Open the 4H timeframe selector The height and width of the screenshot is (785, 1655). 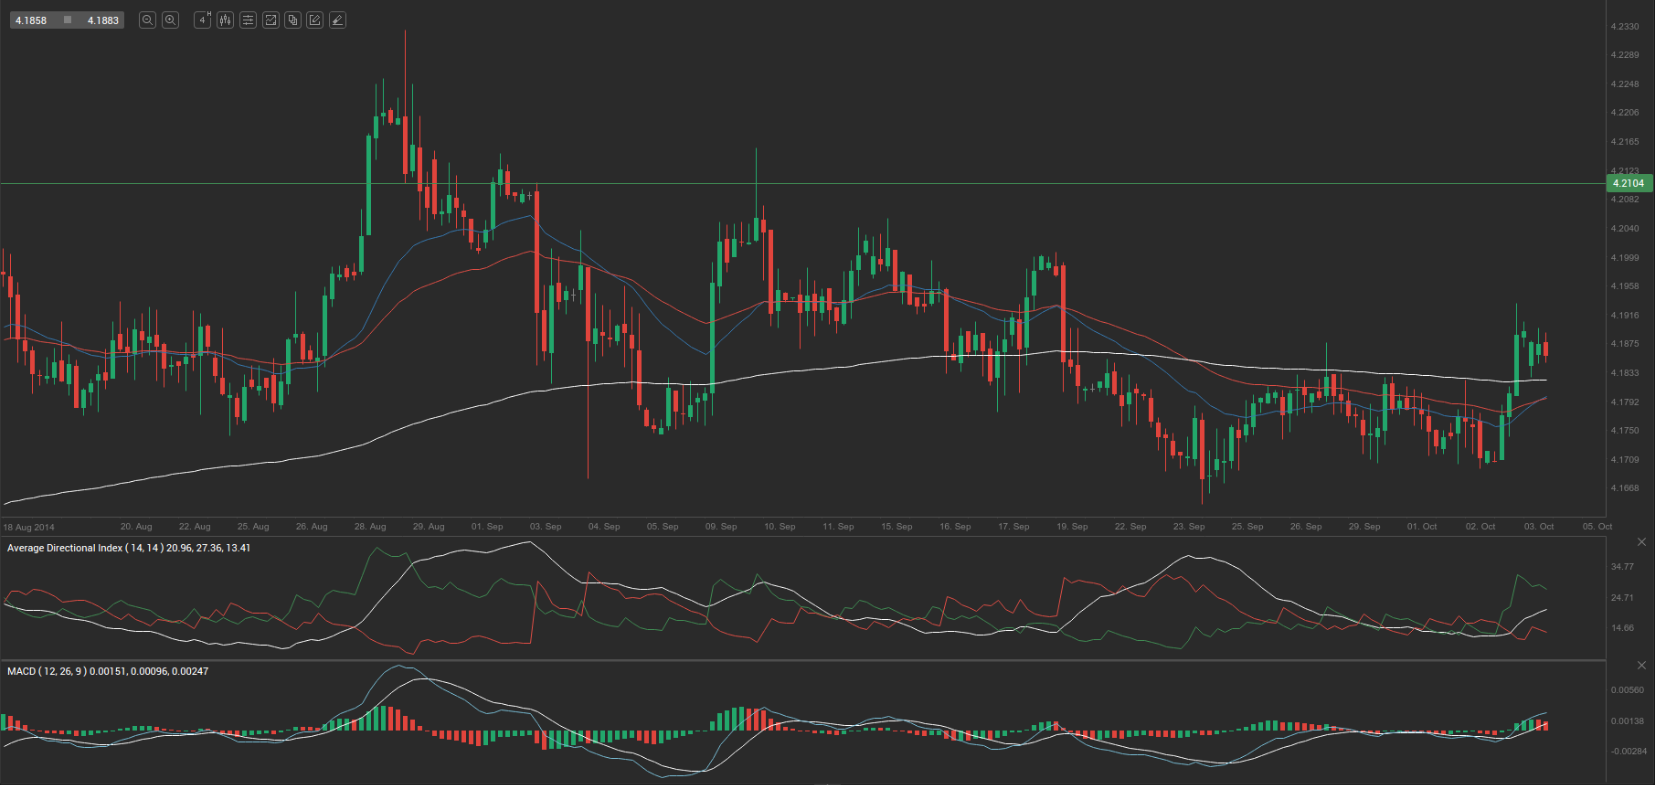[x=202, y=20]
